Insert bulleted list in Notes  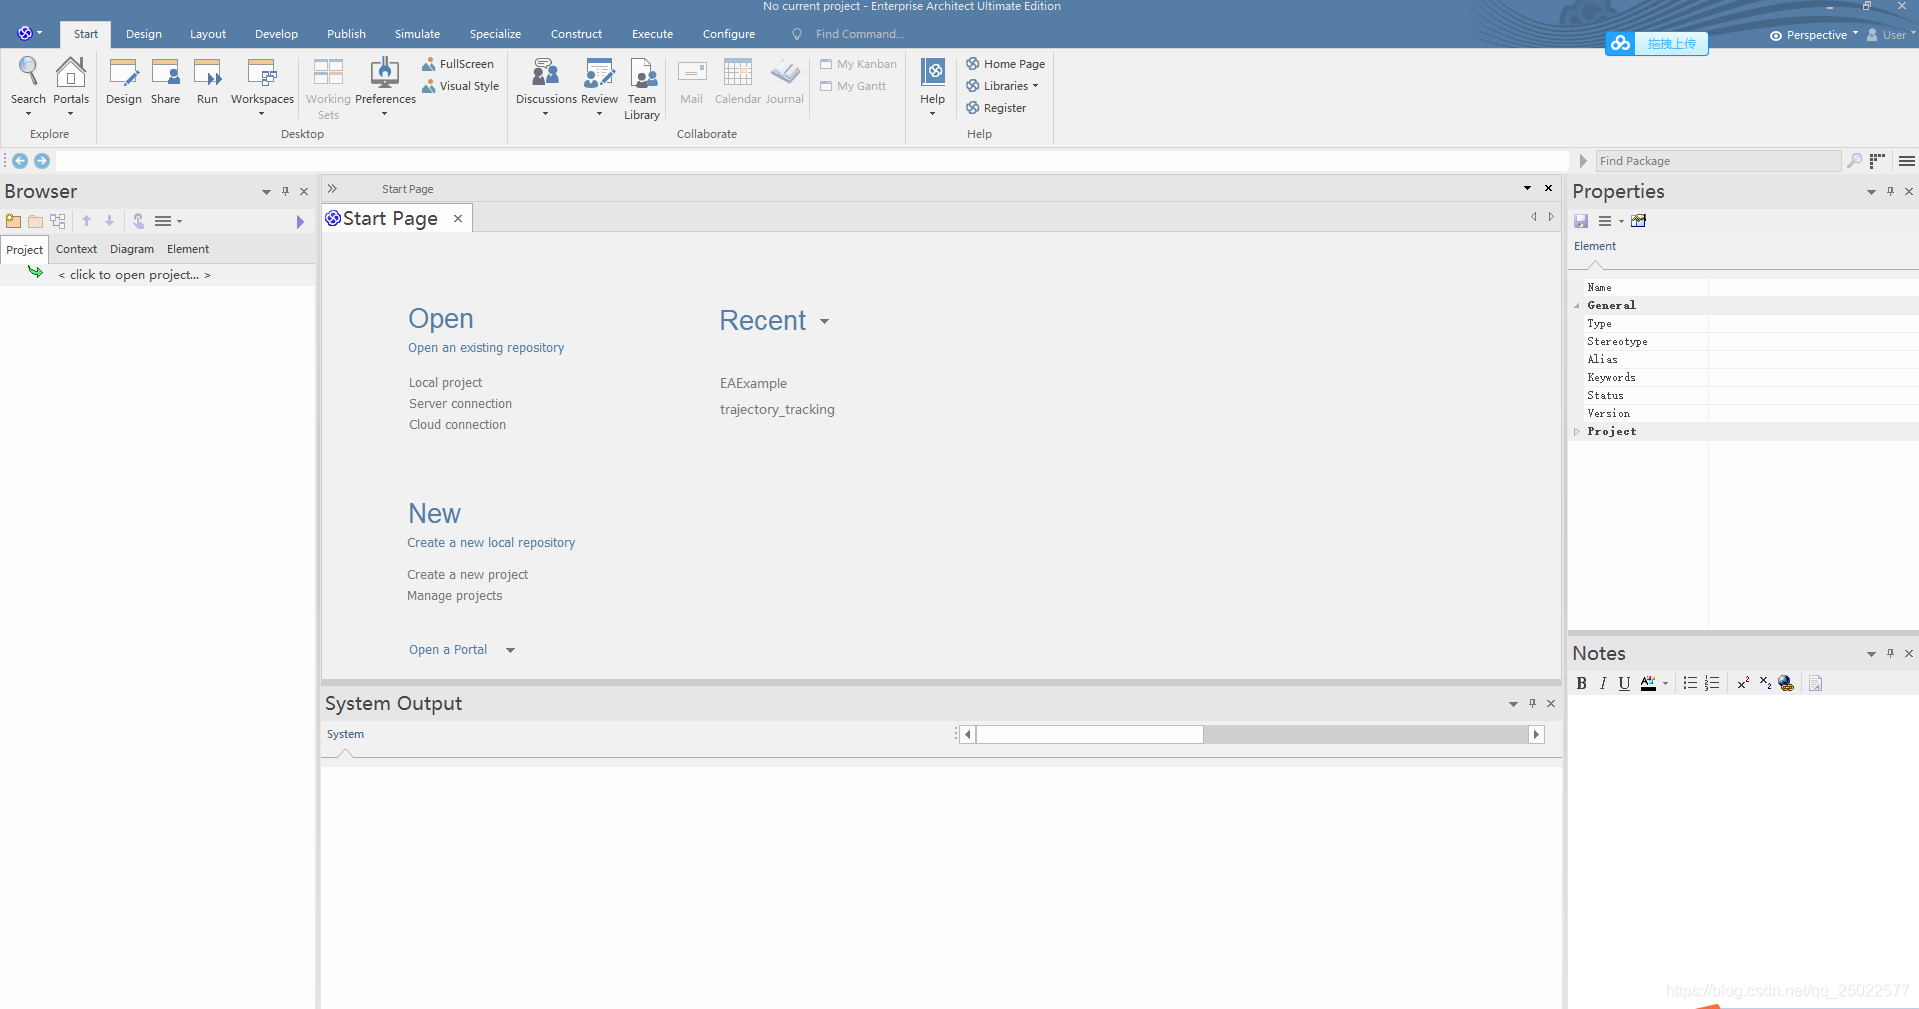(x=1690, y=683)
